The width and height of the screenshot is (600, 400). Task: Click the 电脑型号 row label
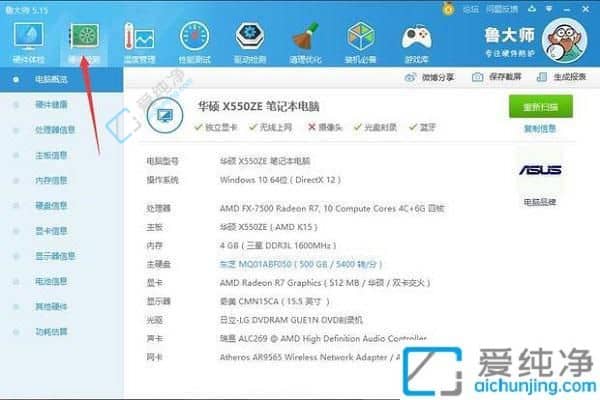pos(162,161)
